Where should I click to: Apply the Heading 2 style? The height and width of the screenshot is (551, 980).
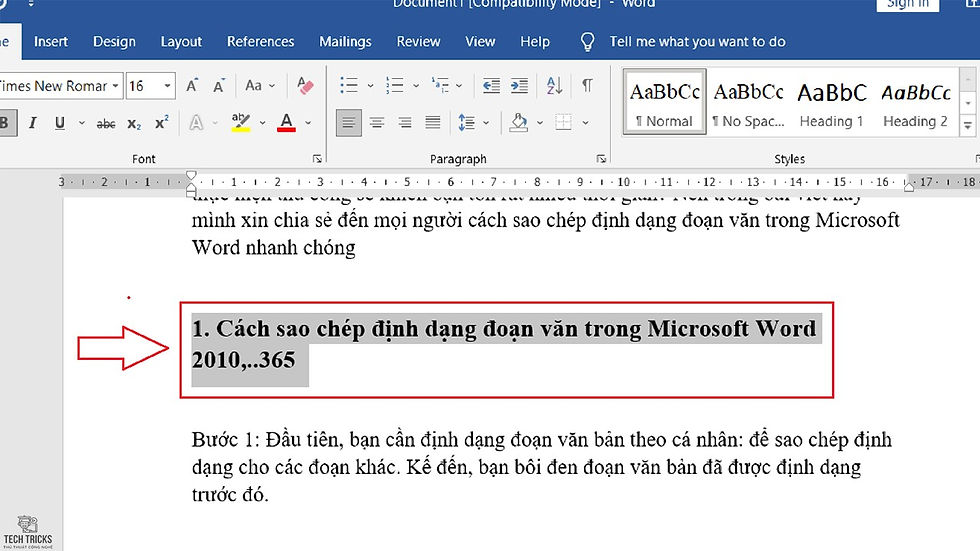pyautogui.click(x=916, y=102)
